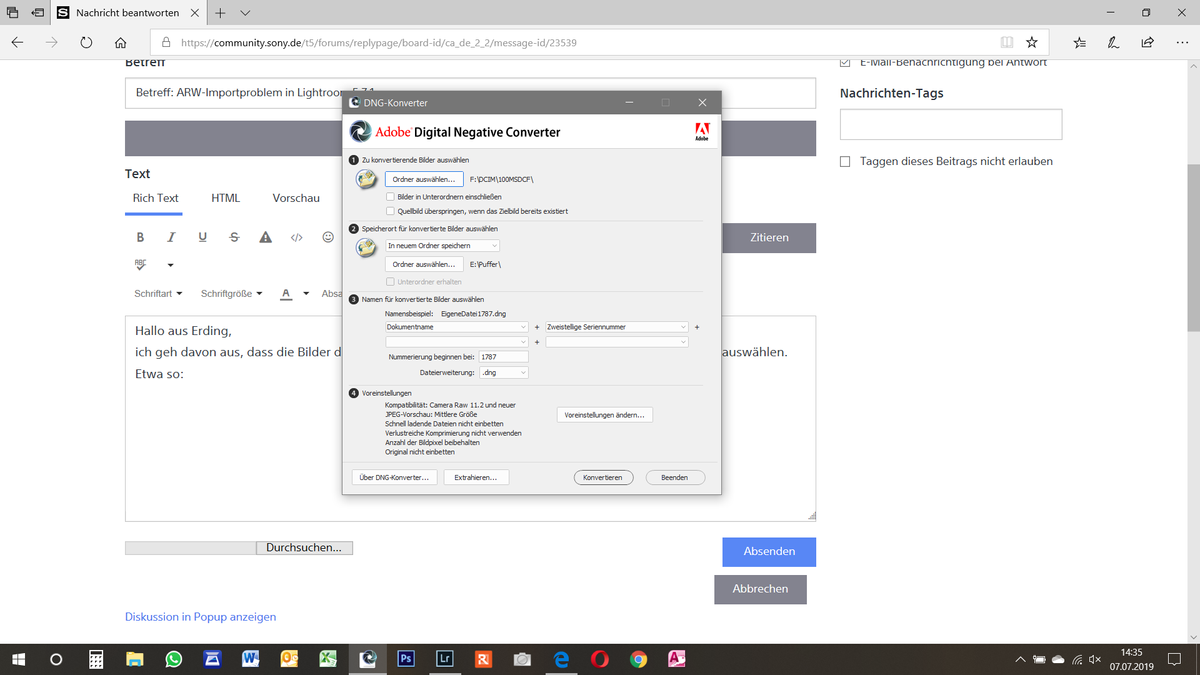This screenshot has width=1200, height=675.
Task: Launch Chrome from the taskbar
Action: 638,659
